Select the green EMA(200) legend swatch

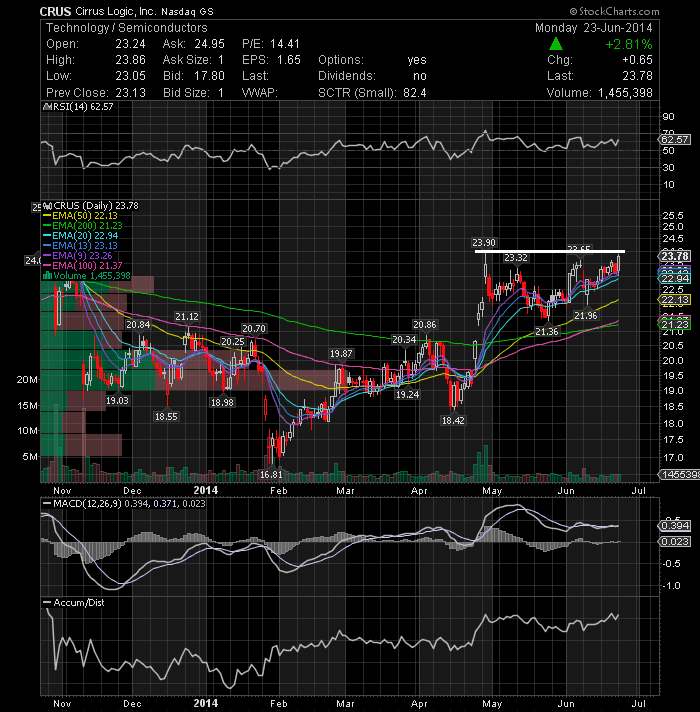(x=47, y=226)
